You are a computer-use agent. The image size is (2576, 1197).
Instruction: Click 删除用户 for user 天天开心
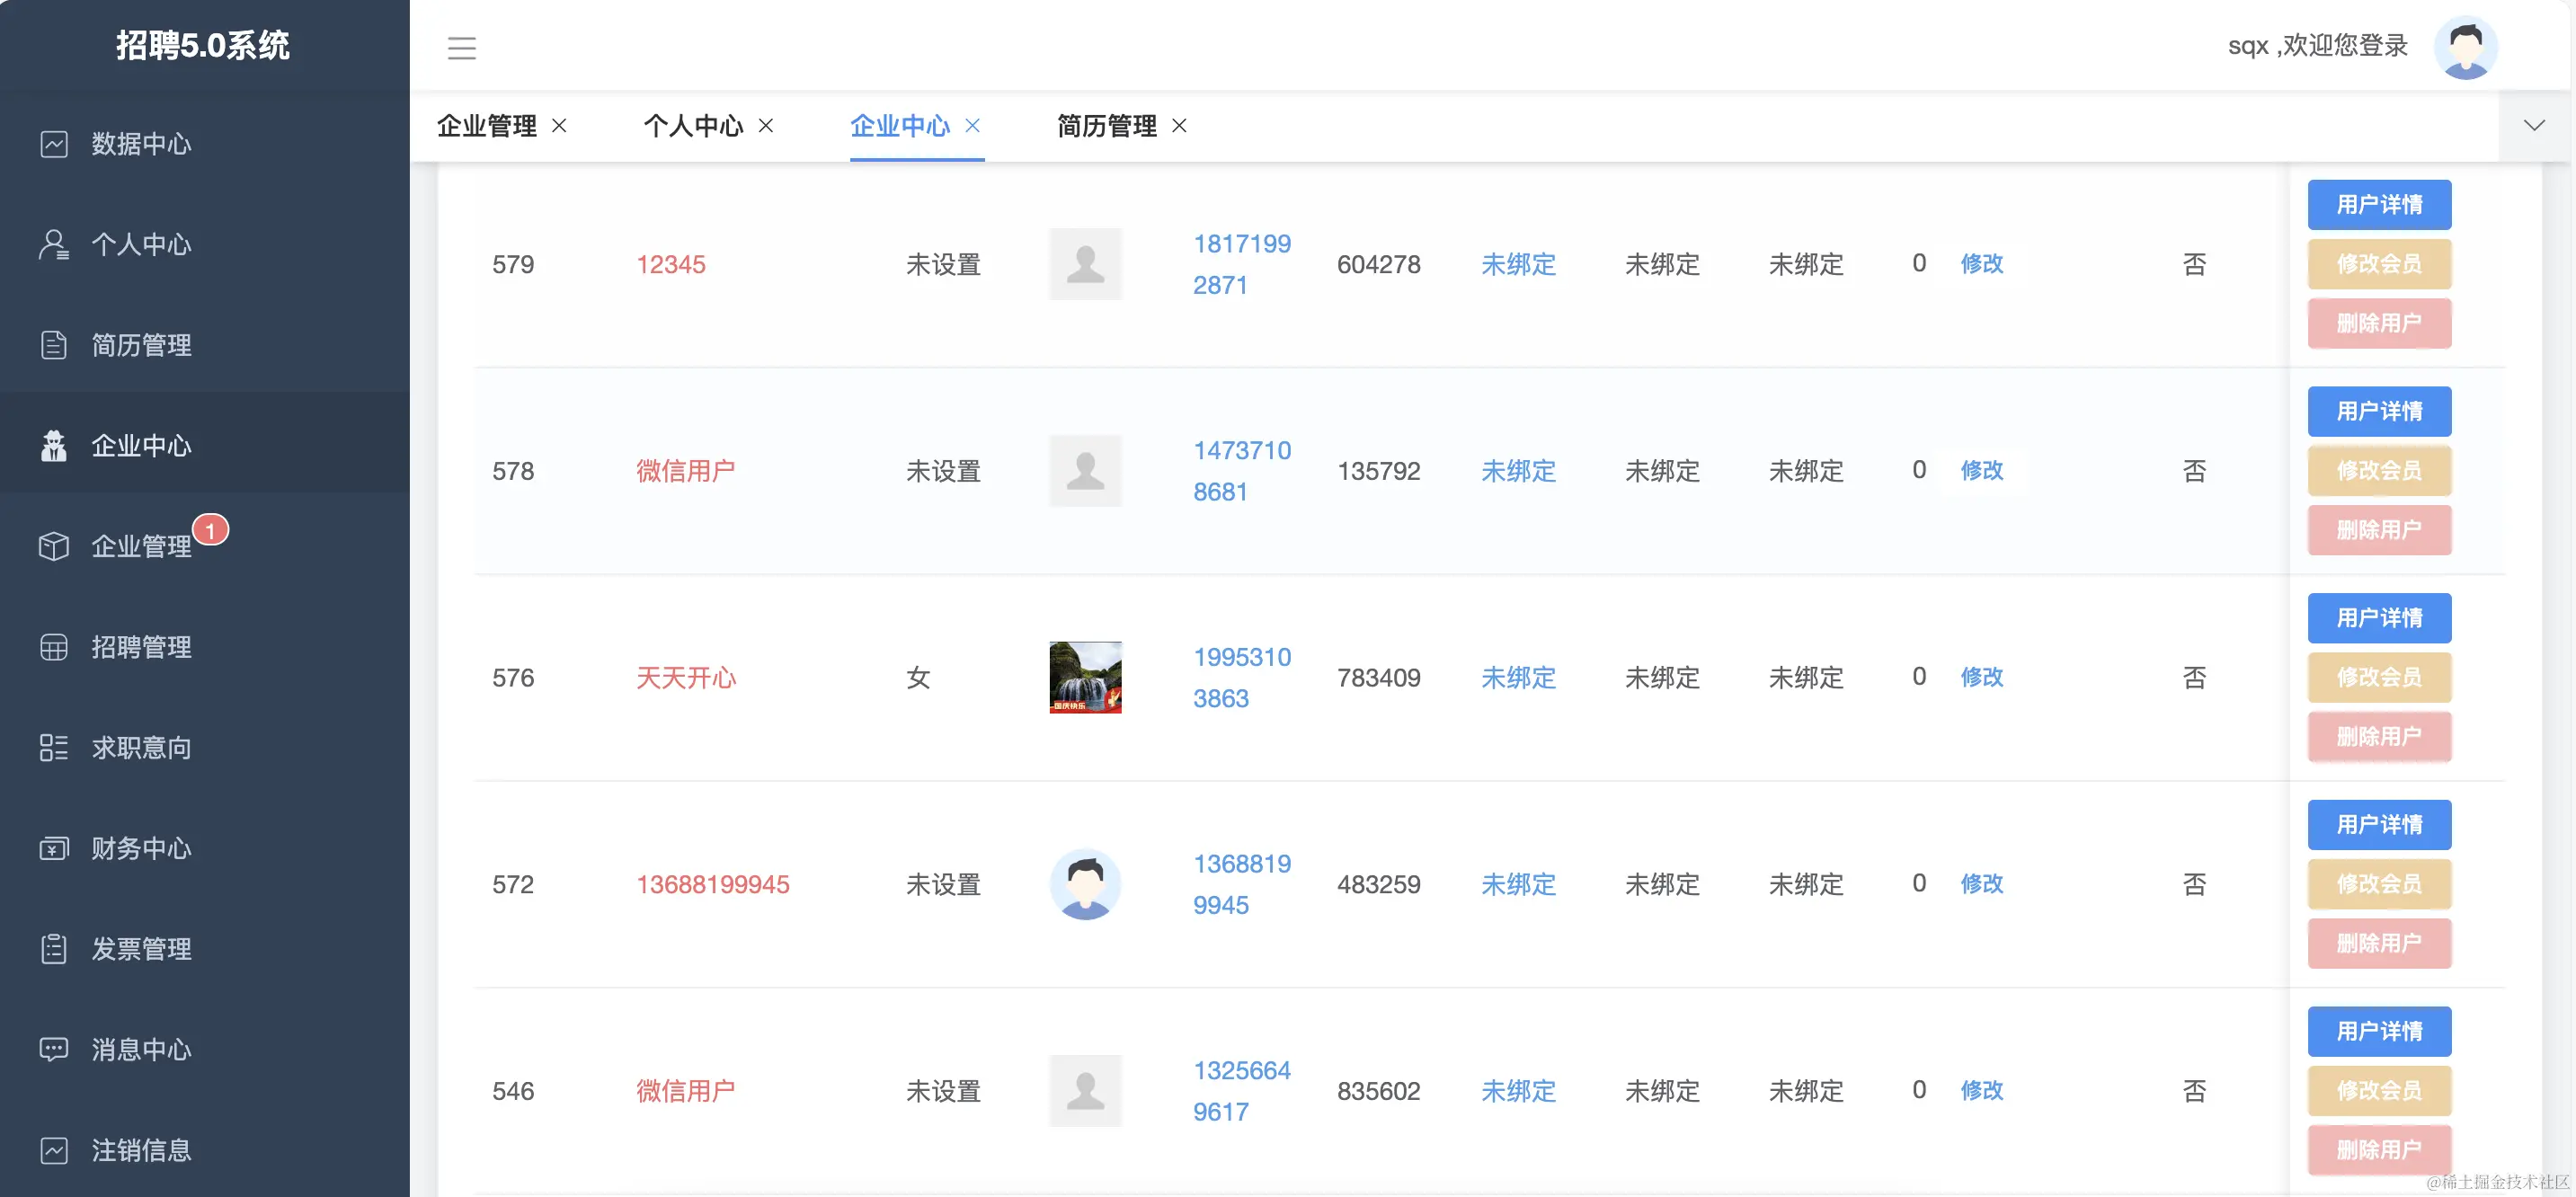tap(2378, 737)
